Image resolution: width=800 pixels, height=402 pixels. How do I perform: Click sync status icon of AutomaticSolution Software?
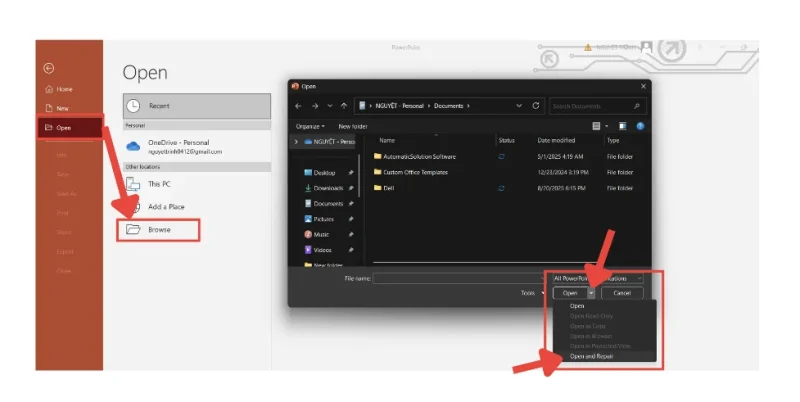[502, 157]
